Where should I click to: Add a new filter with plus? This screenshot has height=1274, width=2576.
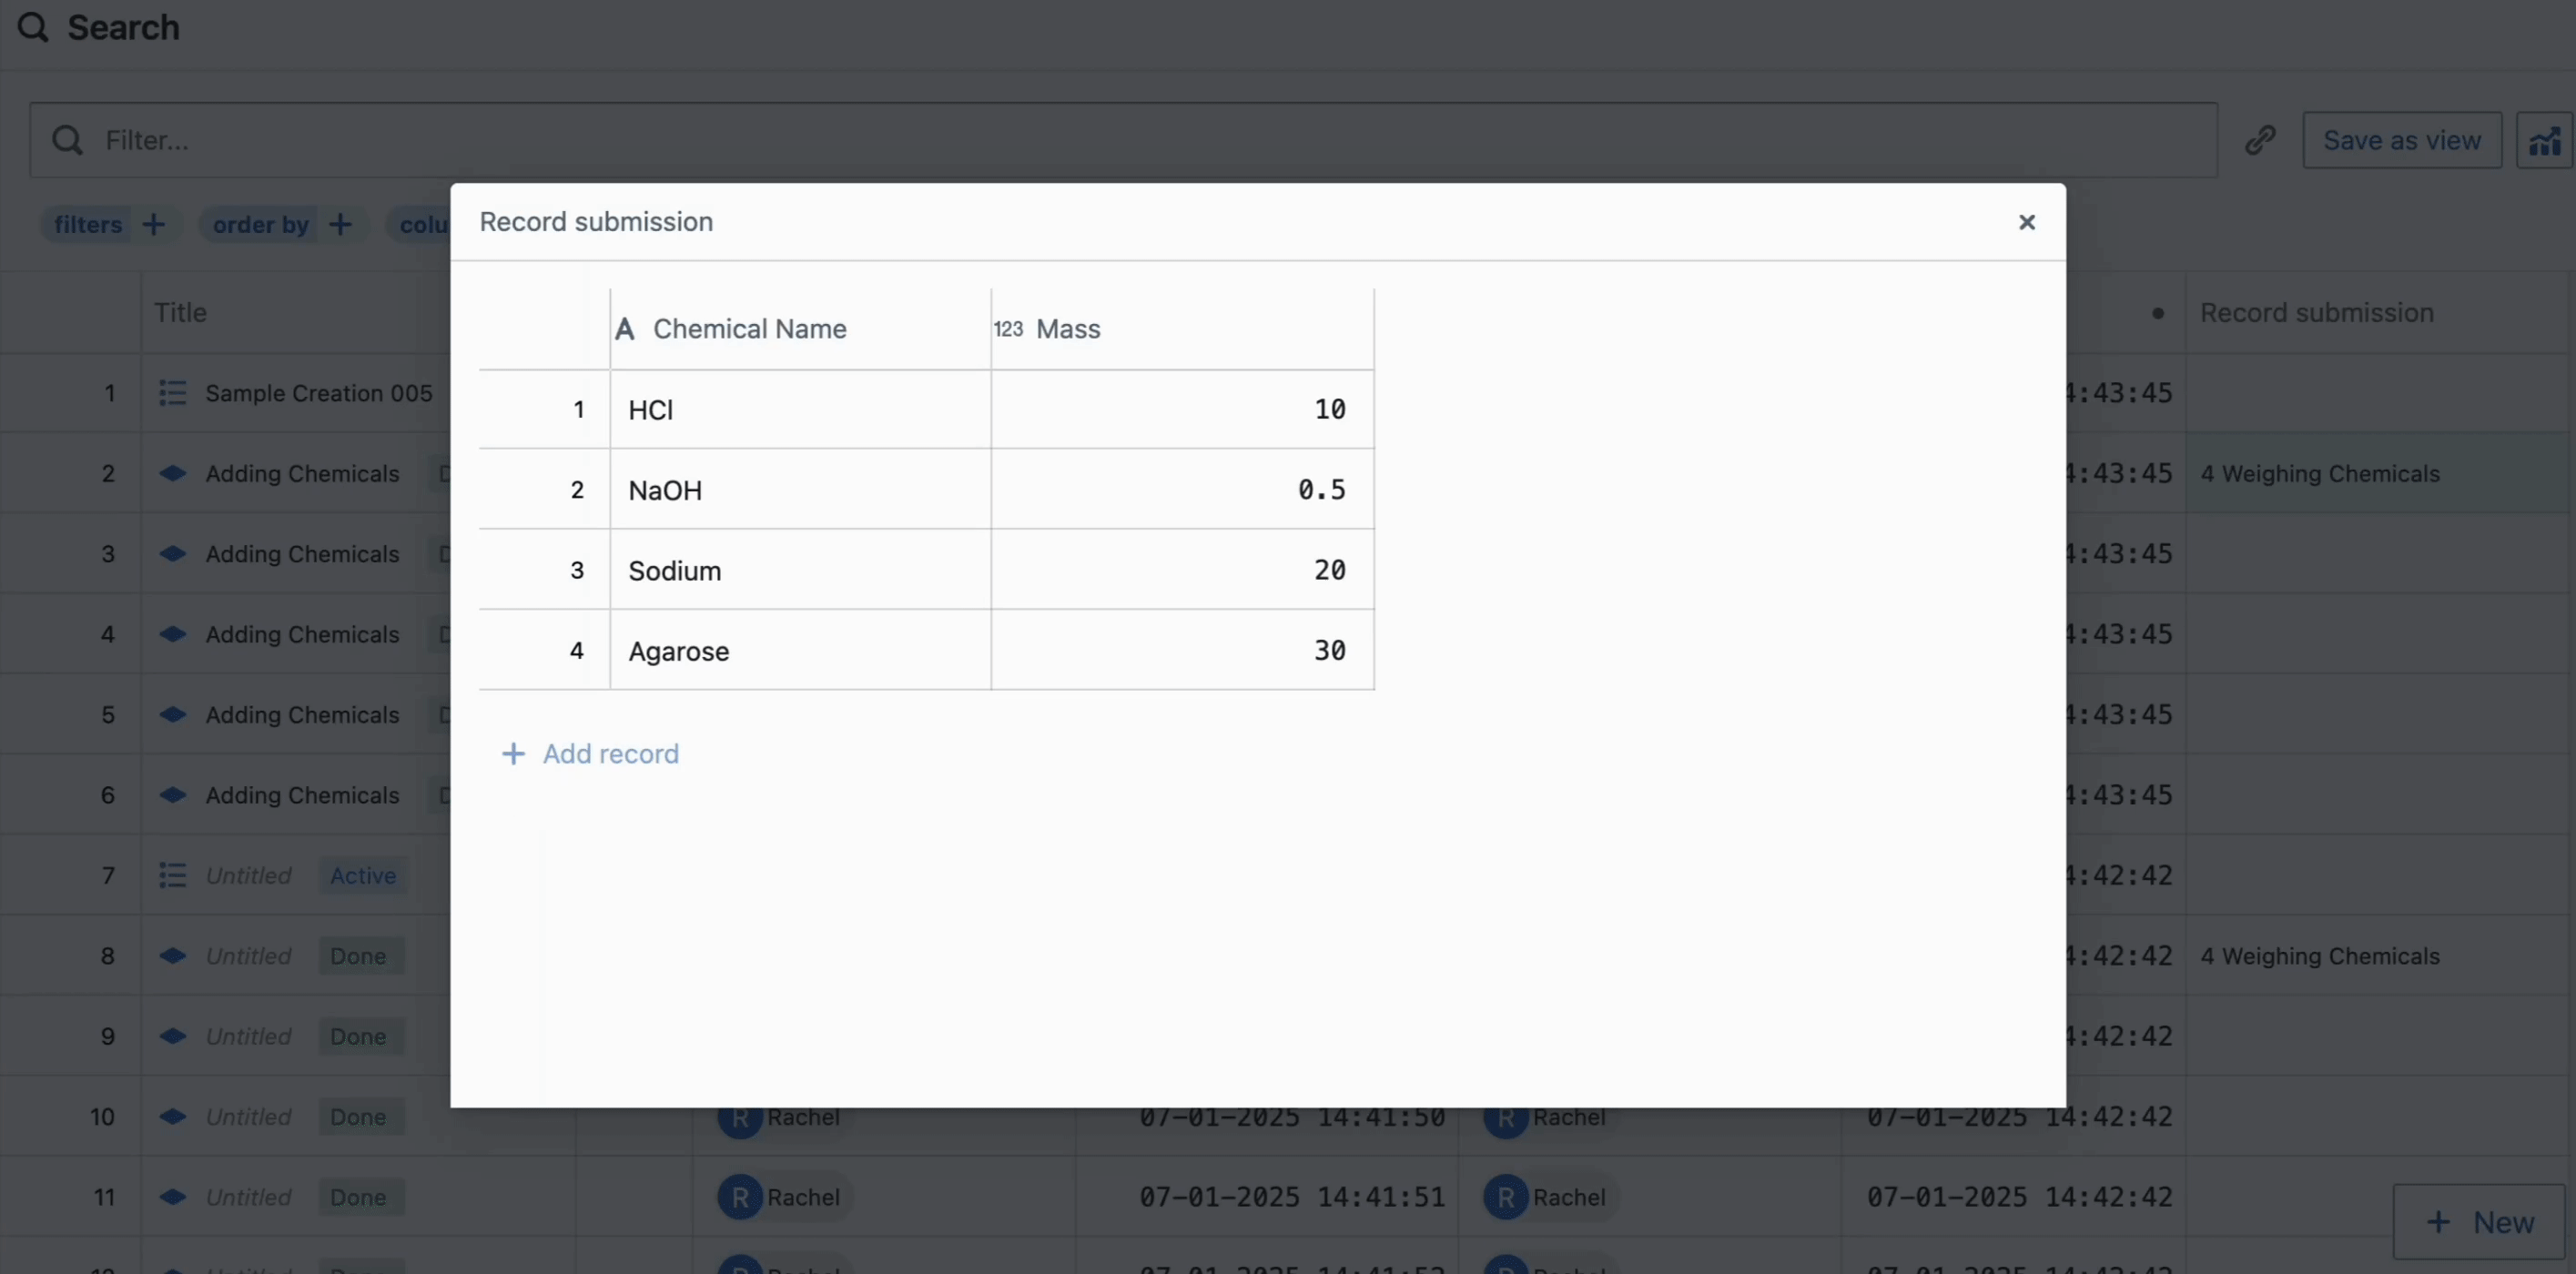pos(153,224)
